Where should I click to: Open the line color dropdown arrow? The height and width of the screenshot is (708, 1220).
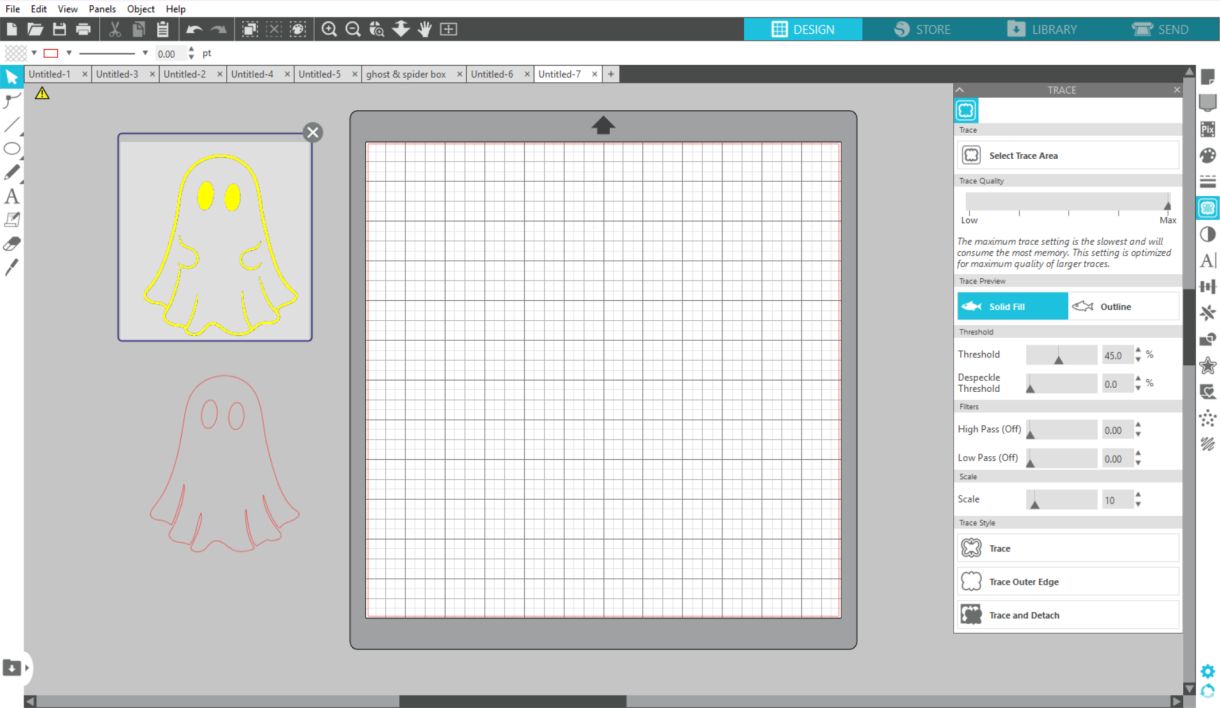click(x=69, y=53)
